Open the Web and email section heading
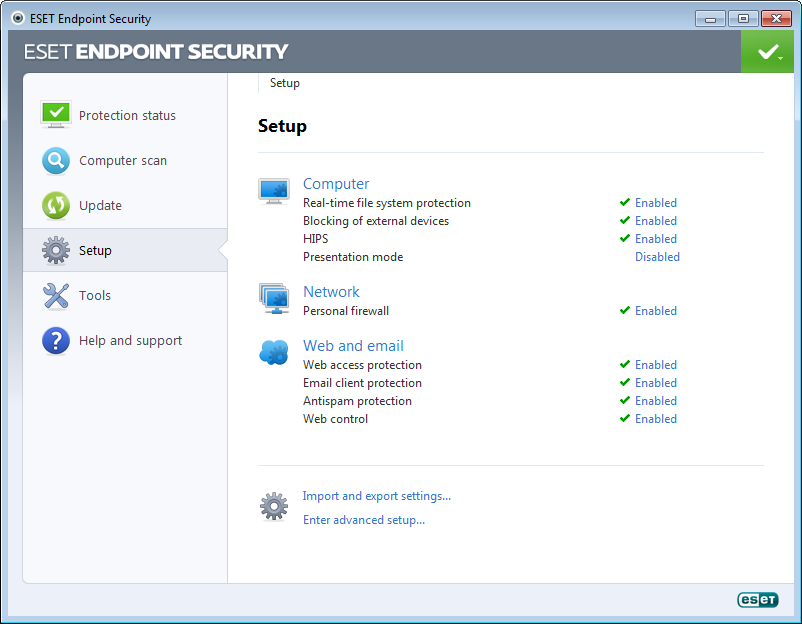This screenshot has height=624, width=802. (353, 346)
